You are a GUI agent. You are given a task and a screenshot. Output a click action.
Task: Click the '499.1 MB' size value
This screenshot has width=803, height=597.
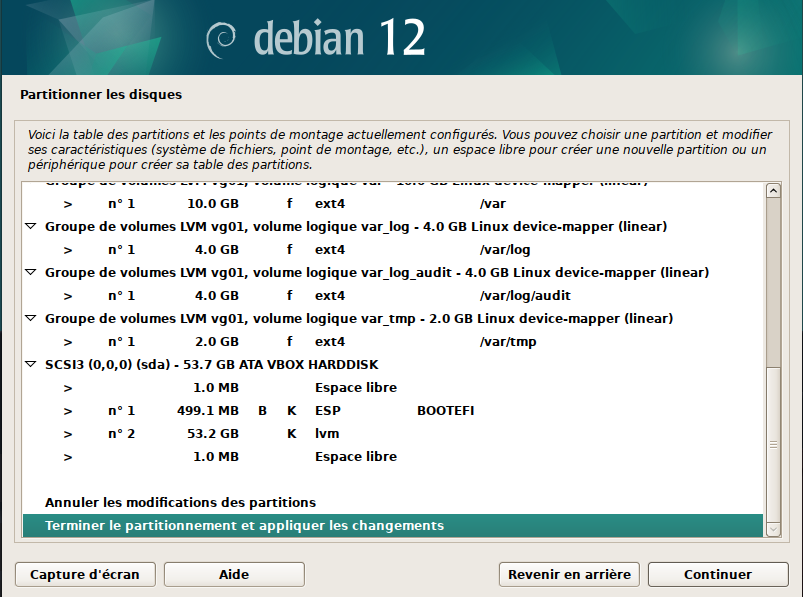tap(208, 411)
